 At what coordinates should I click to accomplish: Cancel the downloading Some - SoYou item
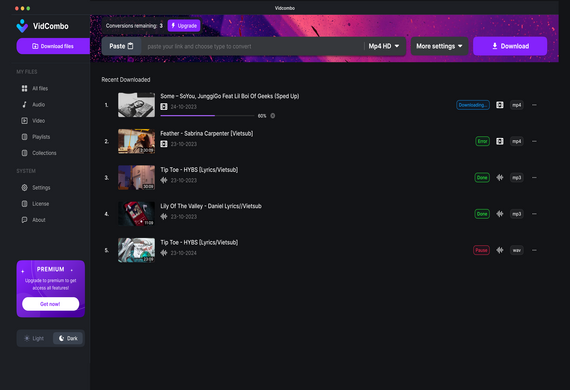pos(273,116)
